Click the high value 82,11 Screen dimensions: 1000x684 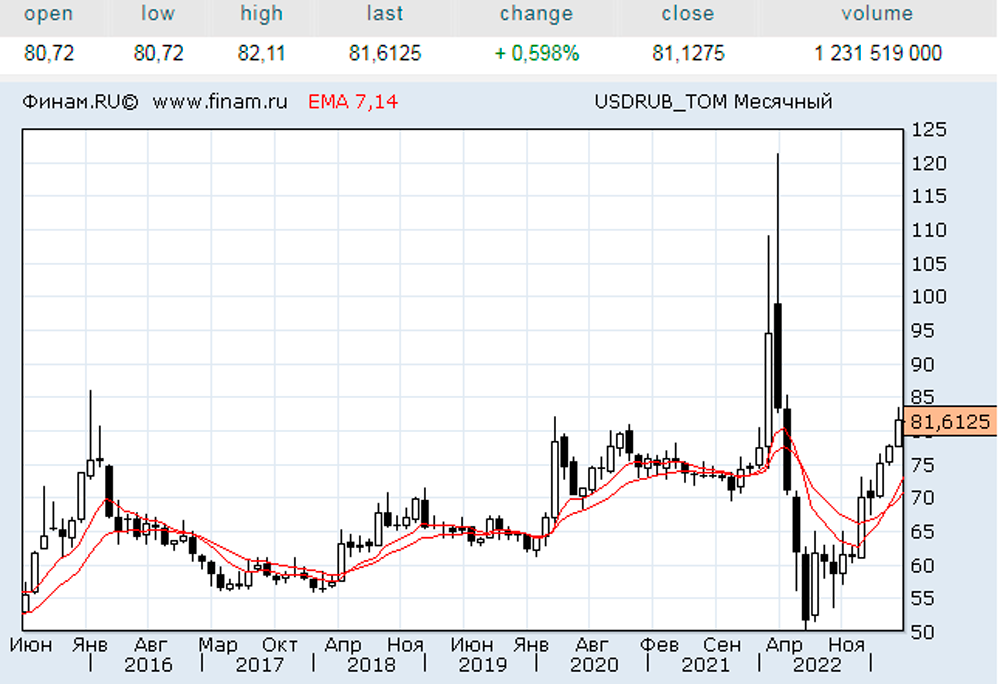click(261, 54)
